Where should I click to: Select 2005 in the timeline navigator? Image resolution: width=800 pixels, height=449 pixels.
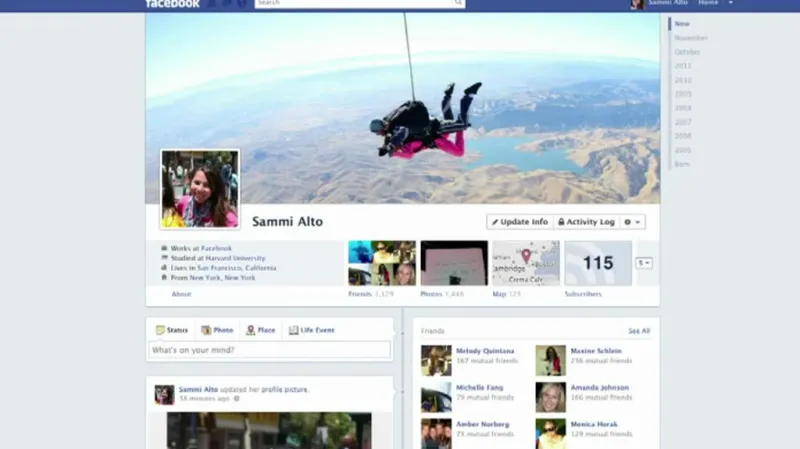(x=683, y=150)
